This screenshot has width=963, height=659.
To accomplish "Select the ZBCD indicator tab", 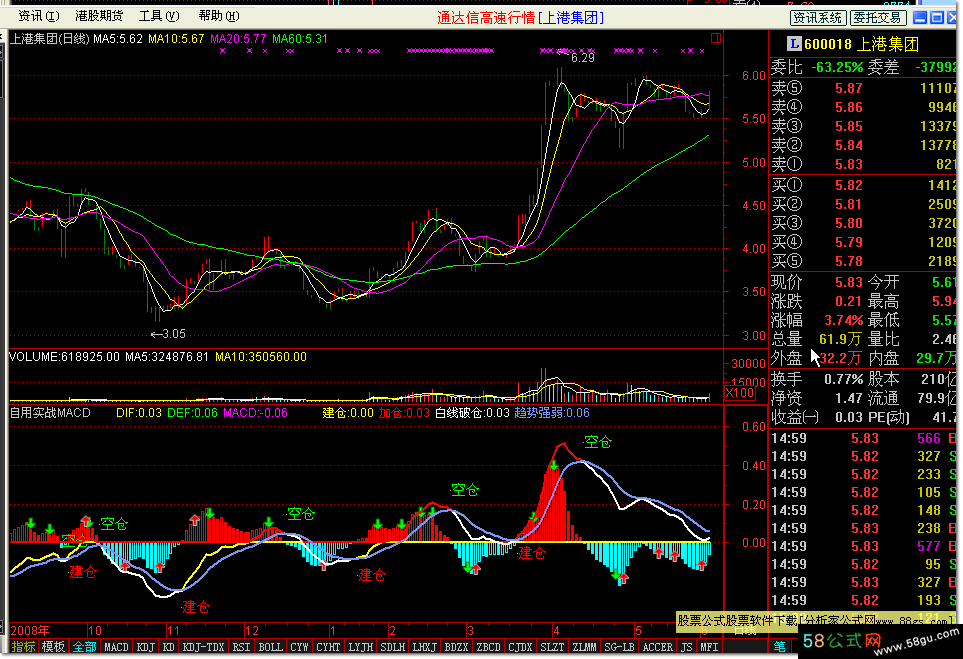I will point(488,647).
